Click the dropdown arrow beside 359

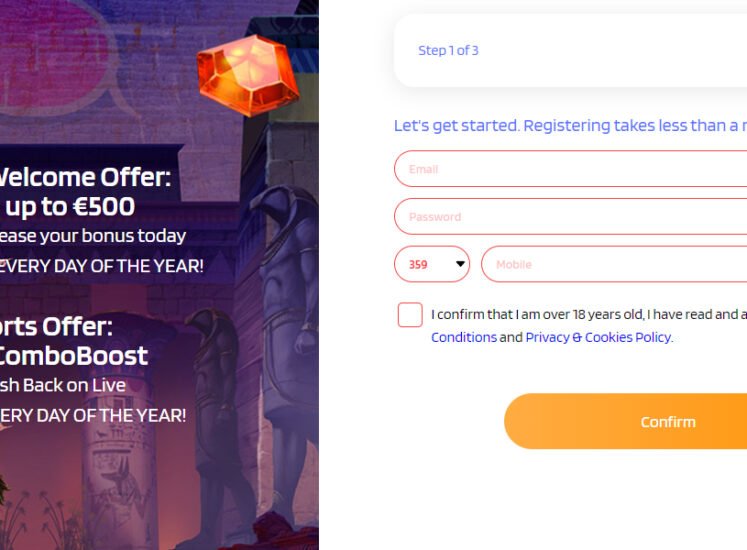coord(460,265)
